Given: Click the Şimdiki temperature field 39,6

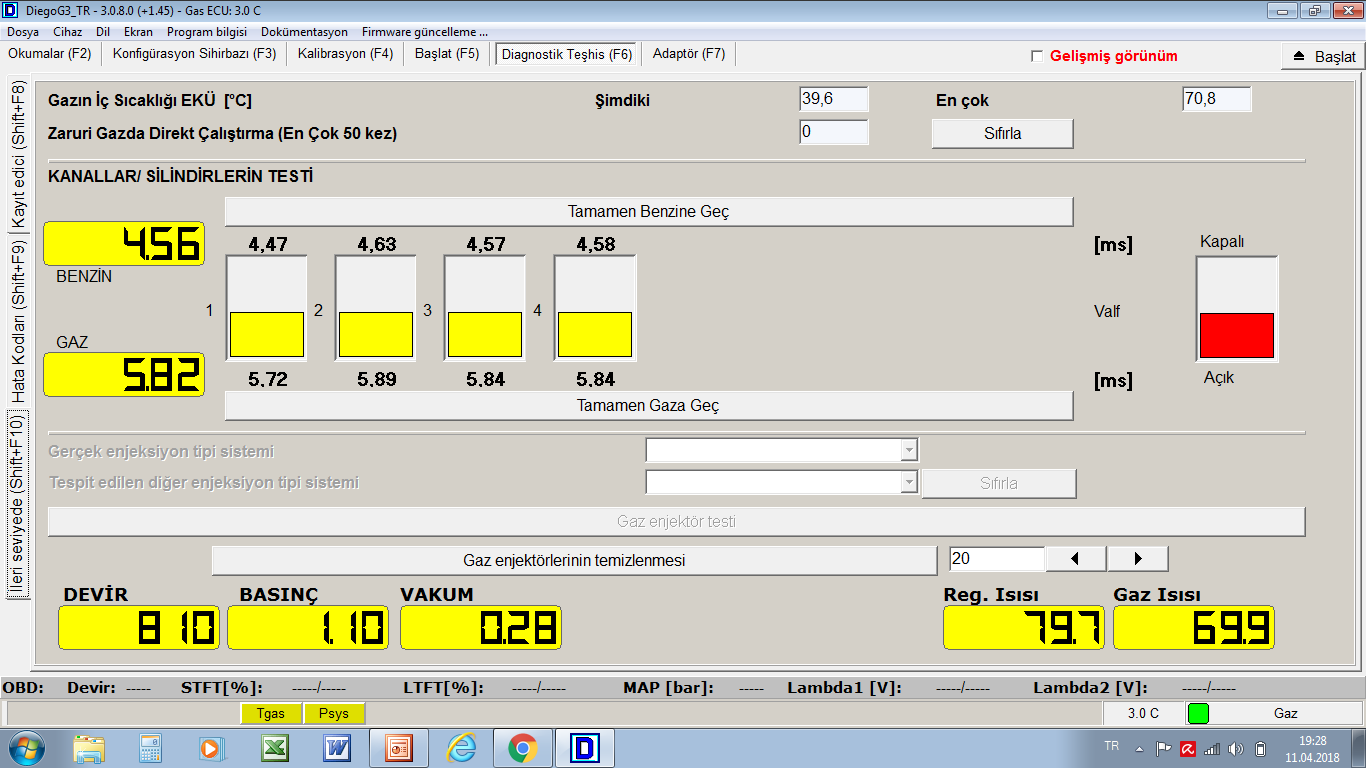Looking at the screenshot, I should tap(834, 99).
